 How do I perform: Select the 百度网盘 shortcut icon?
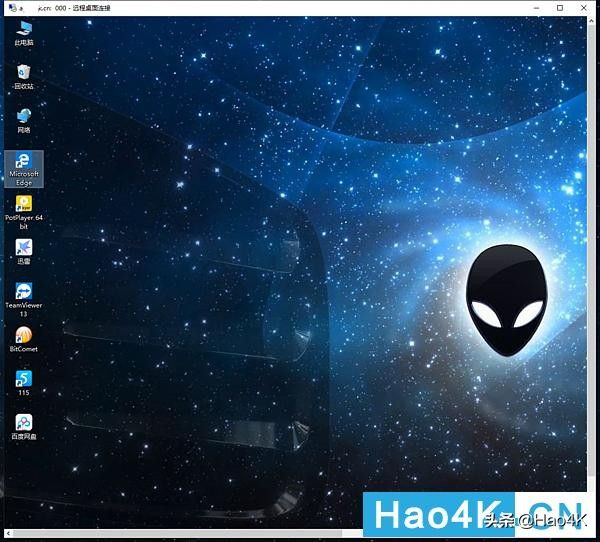tap(24, 427)
